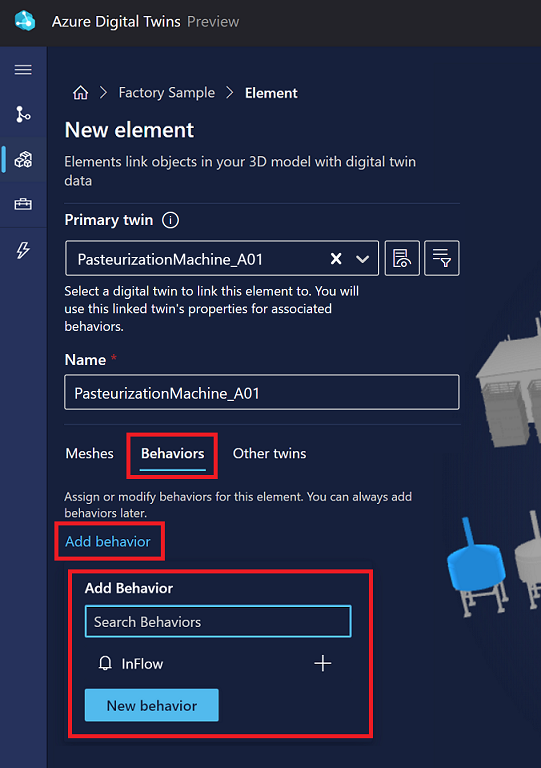Add the InFlow behavior with plus
Viewport: 541px width, 768px height.
pos(323,663)
